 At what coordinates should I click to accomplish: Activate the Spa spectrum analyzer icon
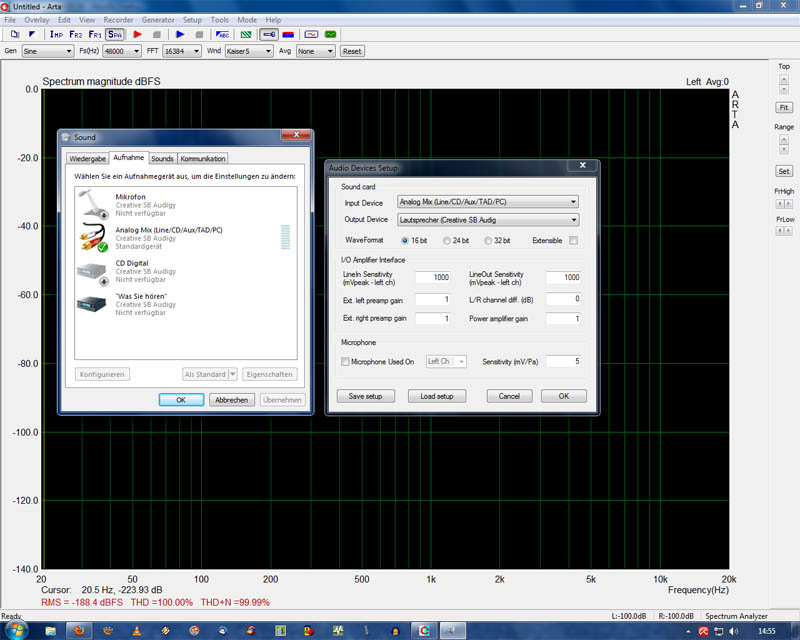pos(115,34)
